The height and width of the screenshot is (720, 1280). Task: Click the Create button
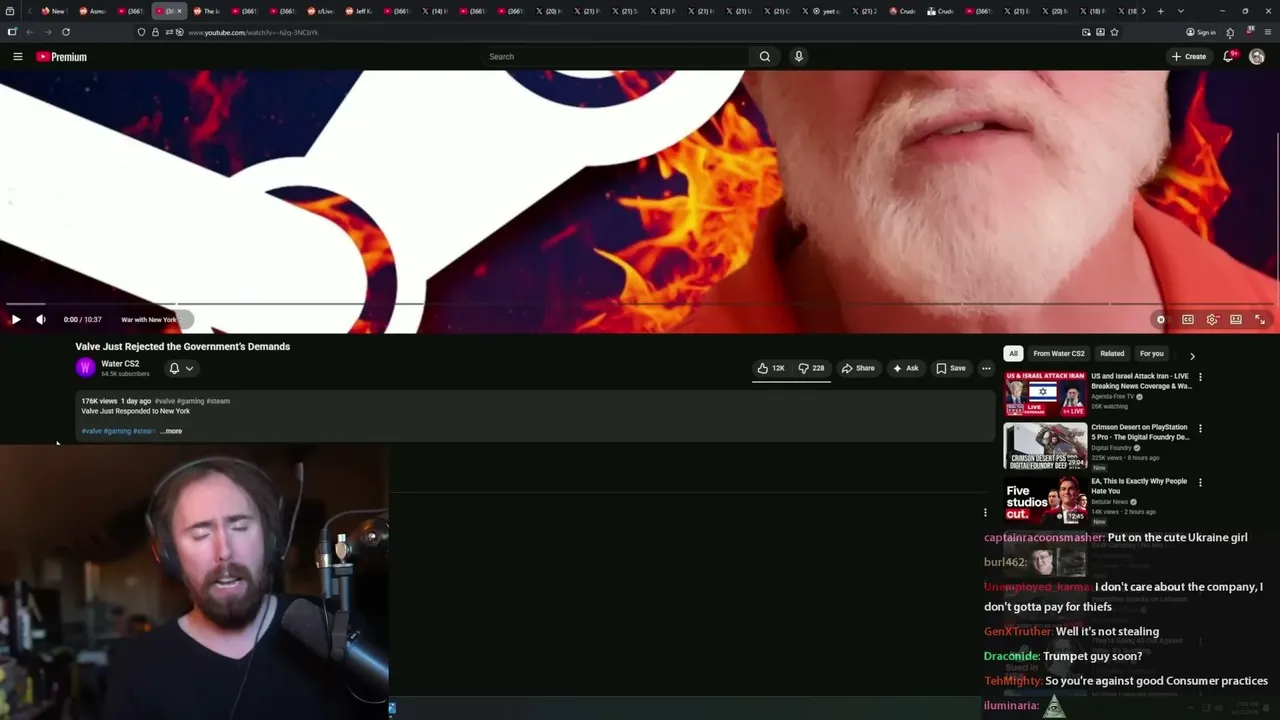1189,57
